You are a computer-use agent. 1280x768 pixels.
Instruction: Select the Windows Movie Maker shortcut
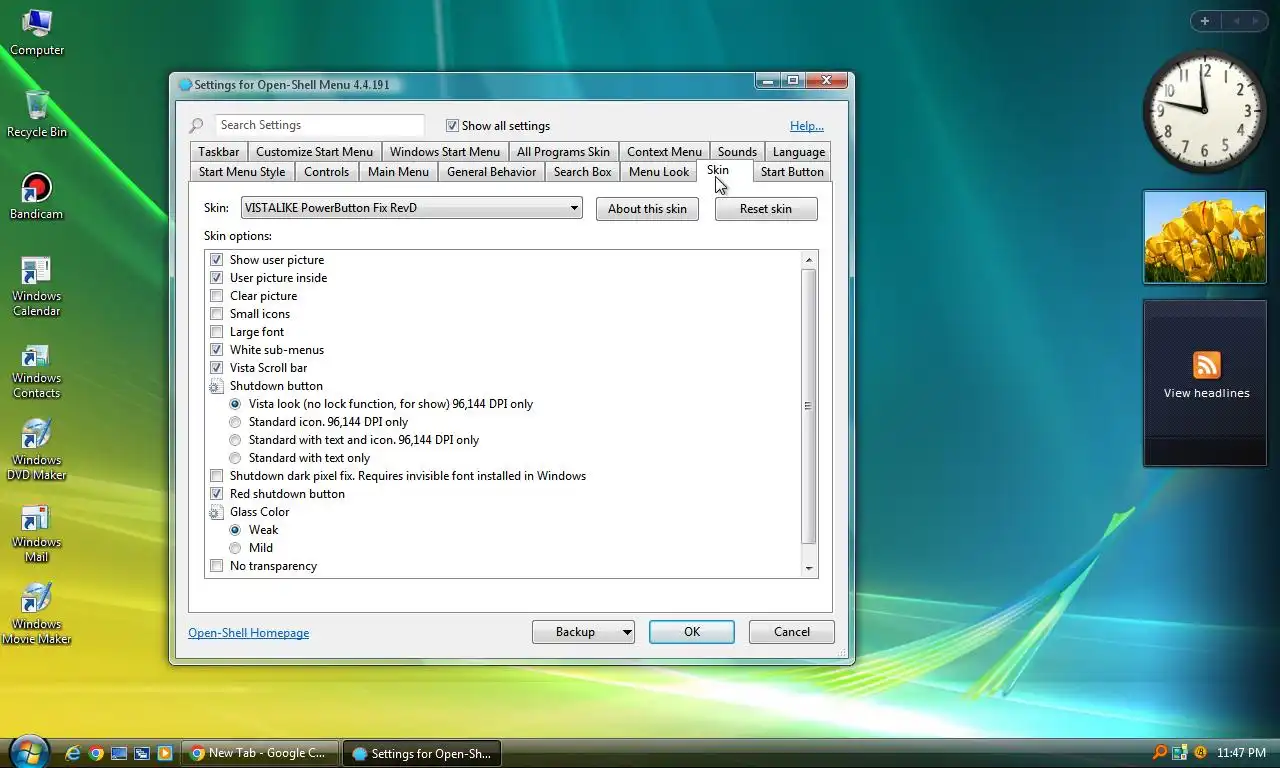[x=37, y=614]
